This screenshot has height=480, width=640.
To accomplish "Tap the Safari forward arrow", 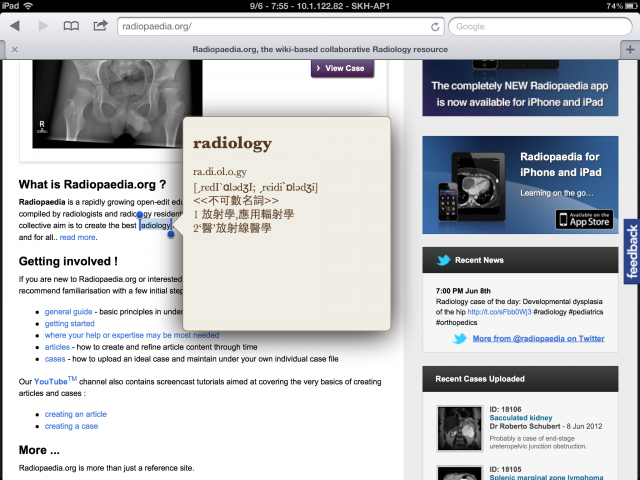I will pos(42,26).
